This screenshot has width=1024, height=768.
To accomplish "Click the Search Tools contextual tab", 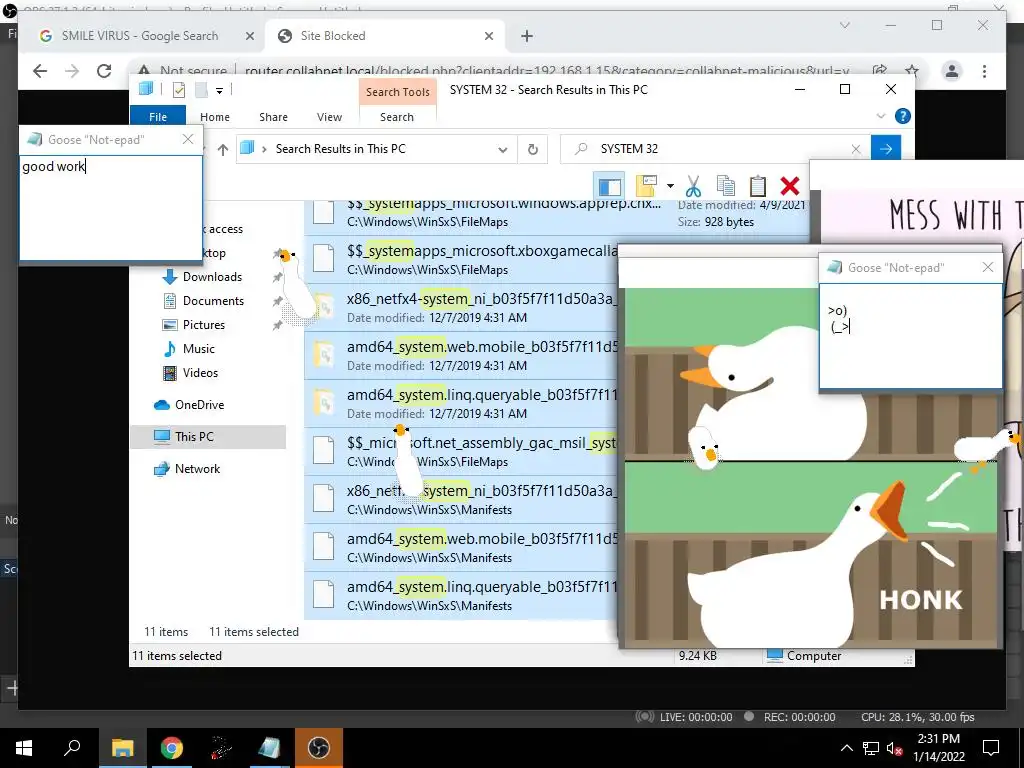I will pos(398,92).
